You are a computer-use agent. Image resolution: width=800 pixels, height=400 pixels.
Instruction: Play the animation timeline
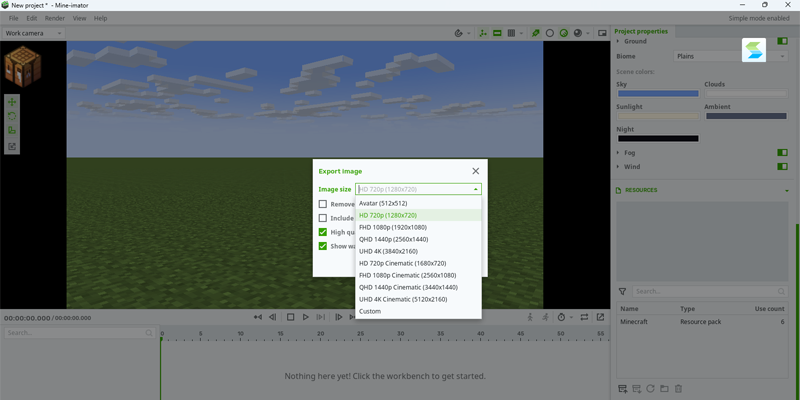[x=305, y=317]
